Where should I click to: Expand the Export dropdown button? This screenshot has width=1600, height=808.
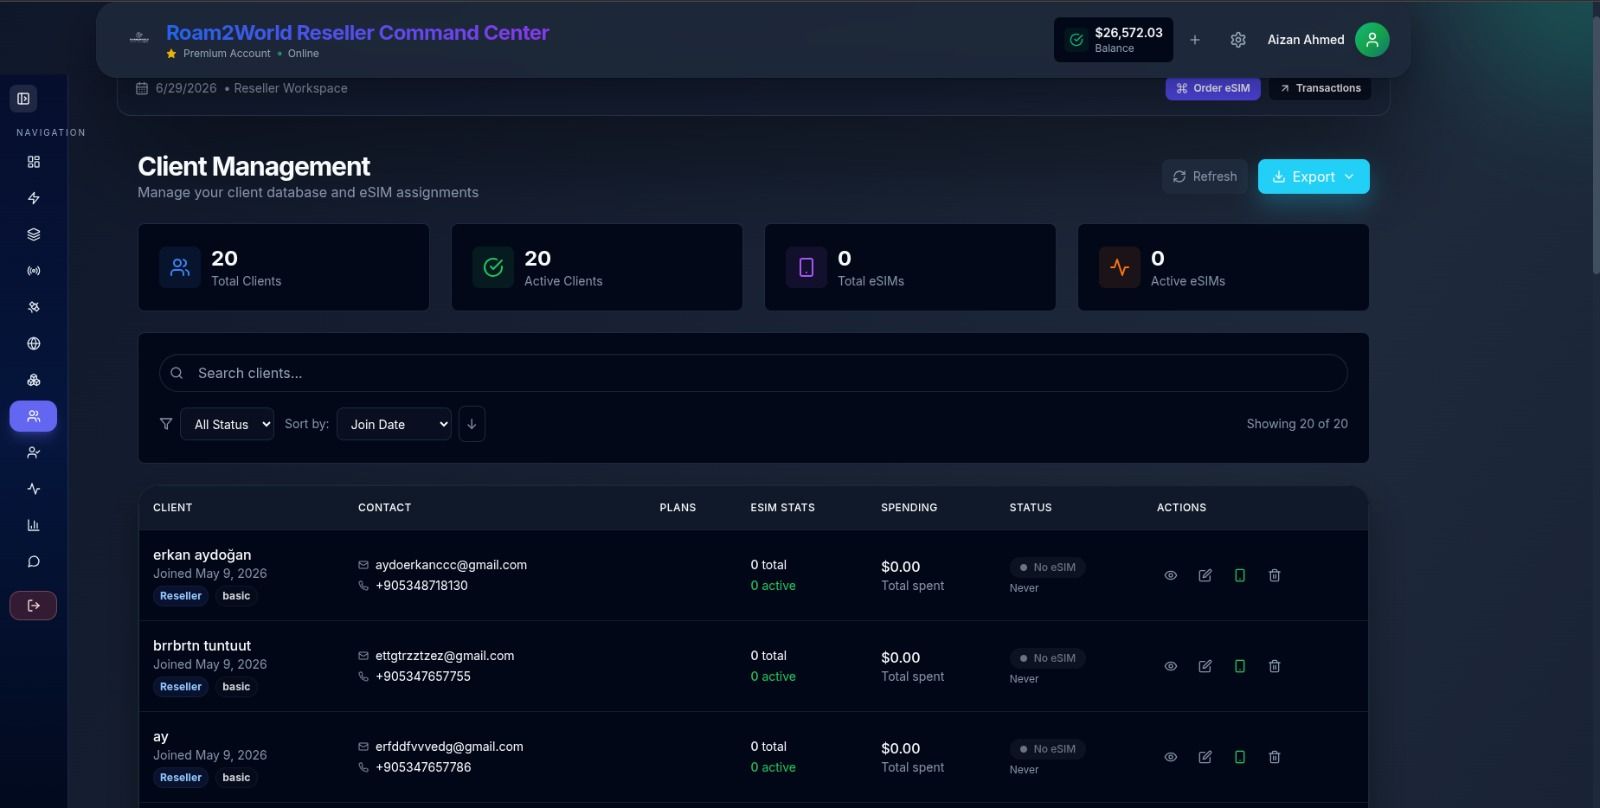(x=1314, y=177)
